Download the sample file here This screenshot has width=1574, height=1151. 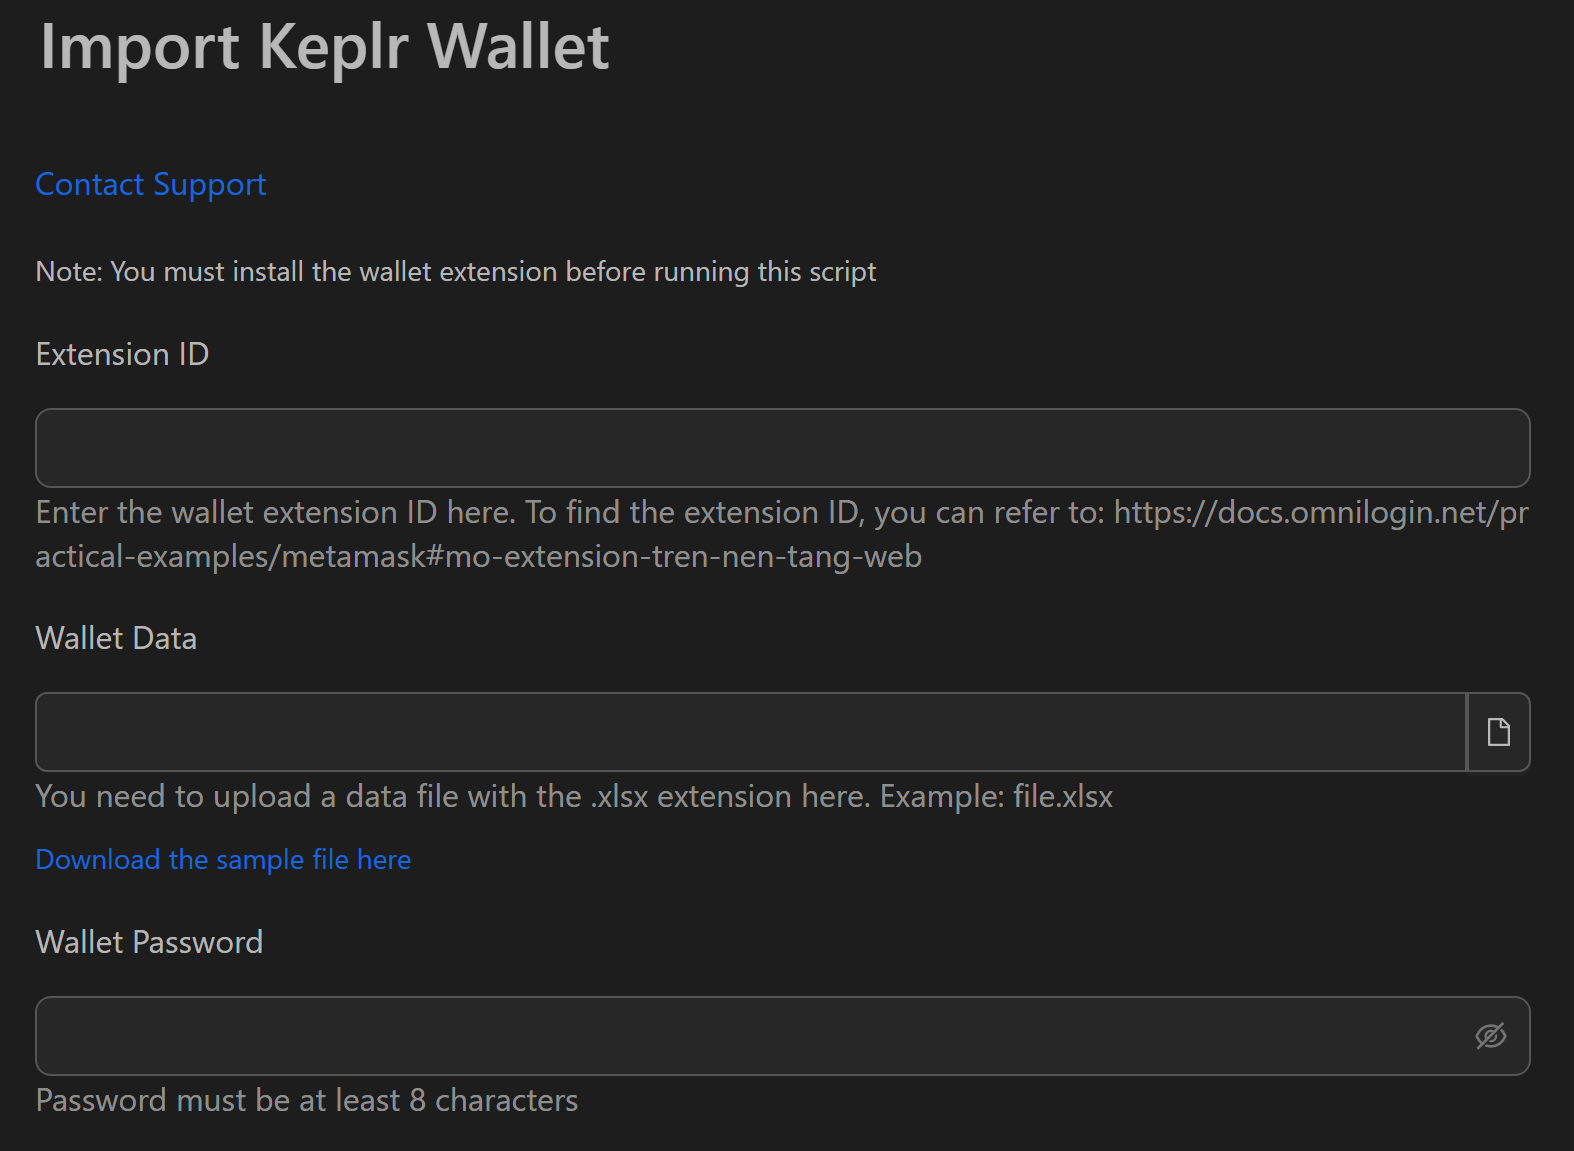click(x=223, y=860)
